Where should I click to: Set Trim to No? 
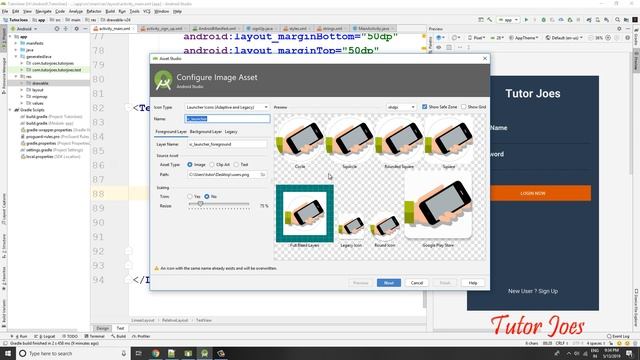pos(207,196)
